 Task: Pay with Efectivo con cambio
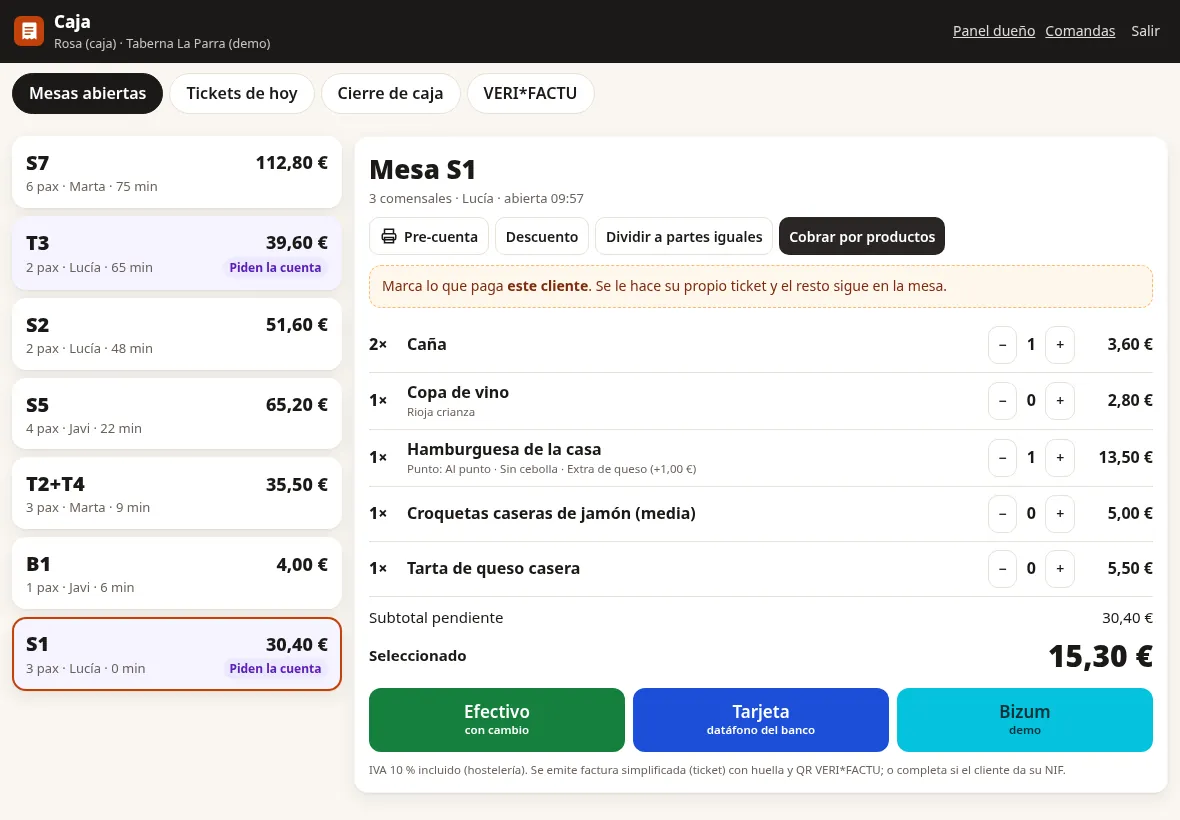click(497, 720)
